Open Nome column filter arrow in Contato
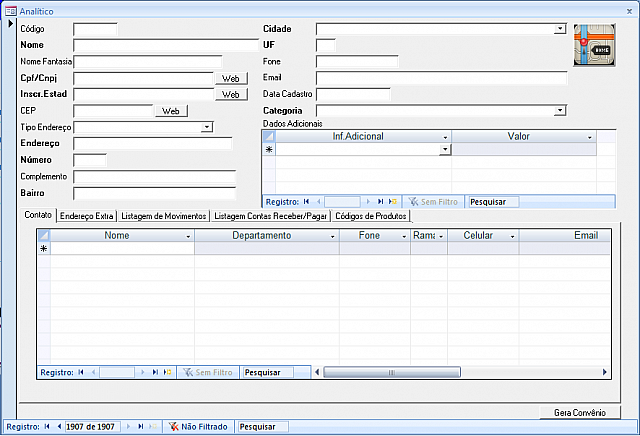 (188, 236)
